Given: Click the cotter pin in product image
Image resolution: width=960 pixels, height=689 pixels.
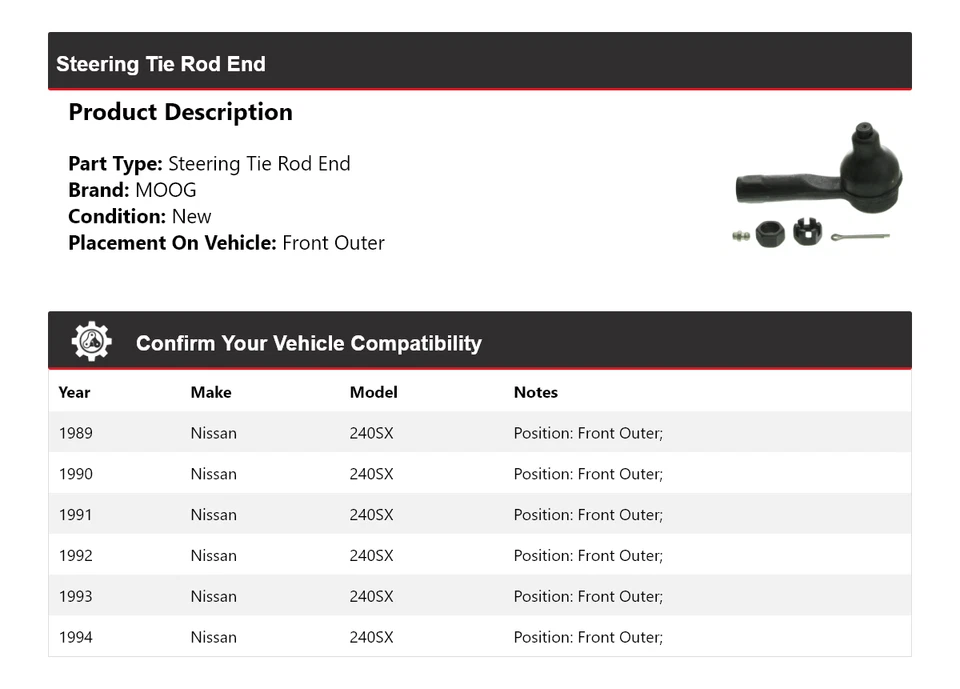Looking at the screenshot, I should [858, 236].
